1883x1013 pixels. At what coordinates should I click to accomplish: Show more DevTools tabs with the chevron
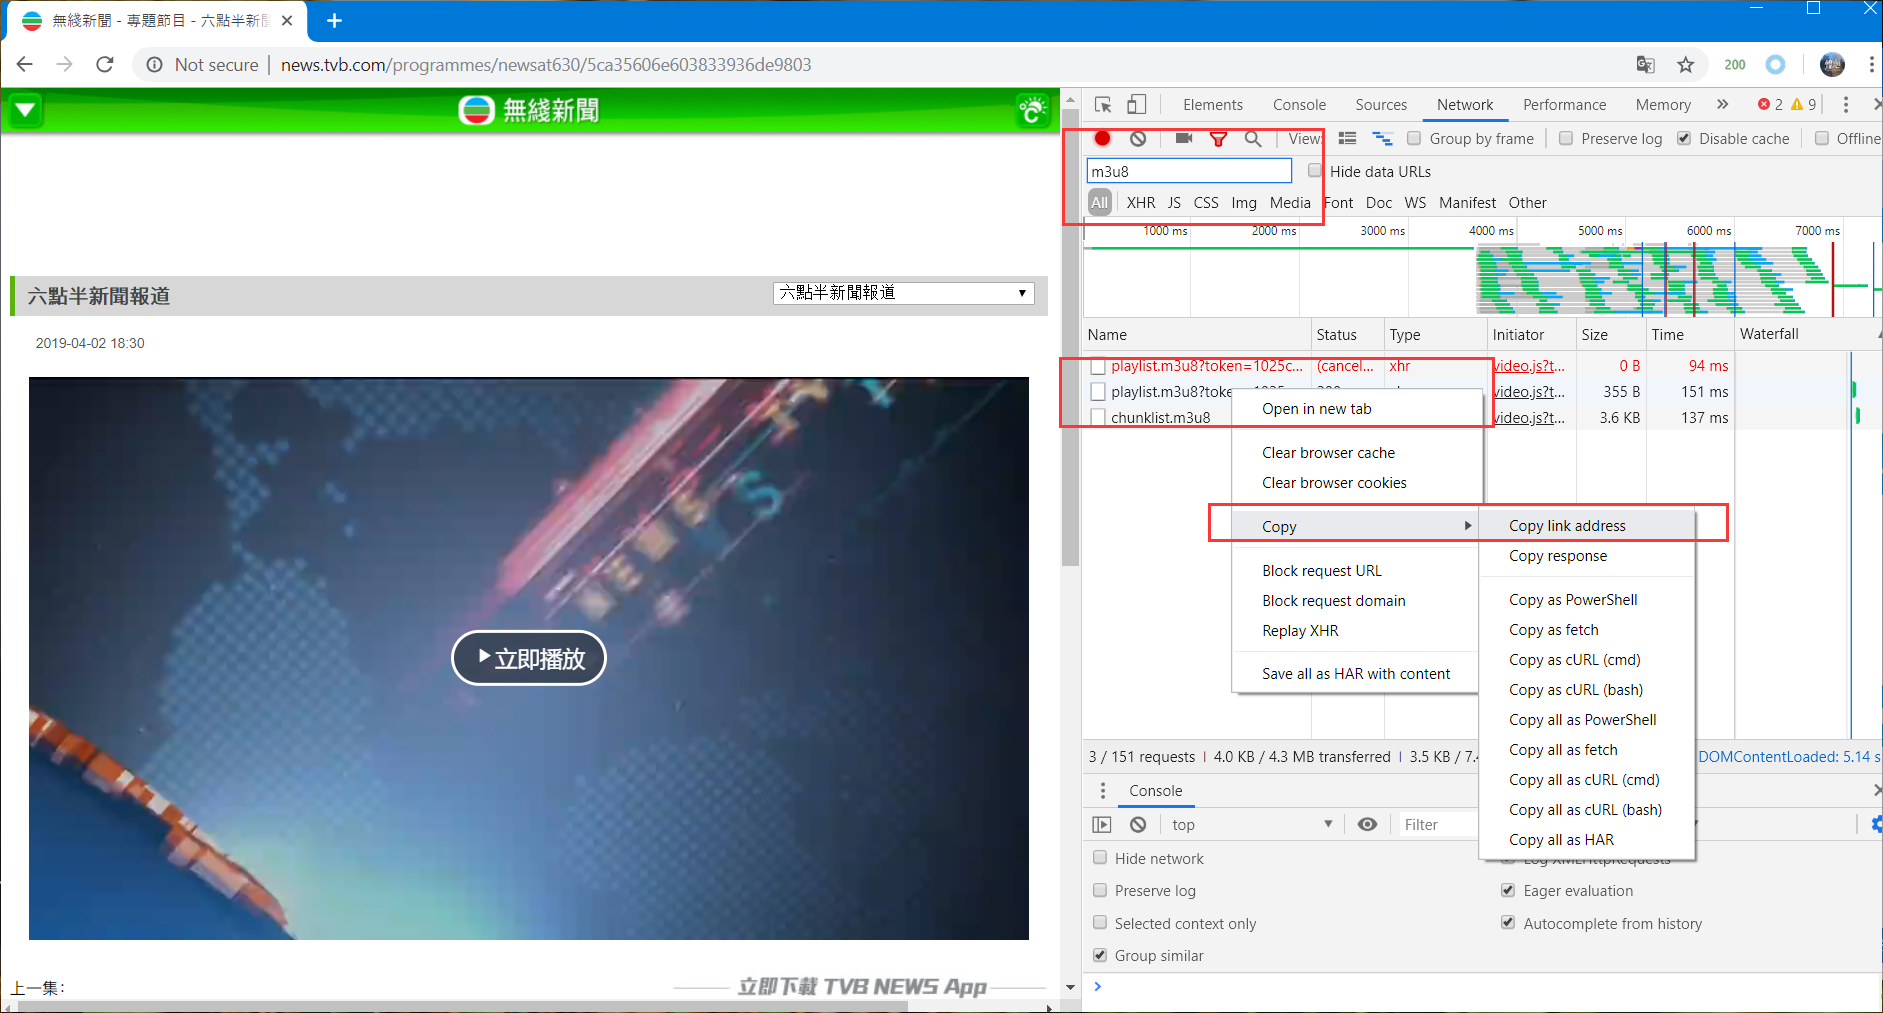coord(1722,105)
